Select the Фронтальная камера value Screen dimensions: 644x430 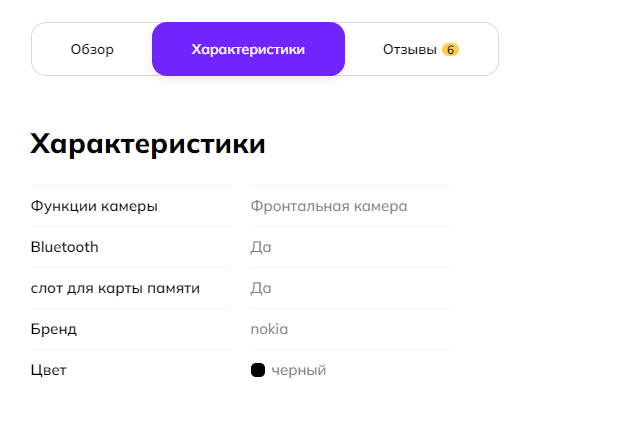[x=329, y=206]
